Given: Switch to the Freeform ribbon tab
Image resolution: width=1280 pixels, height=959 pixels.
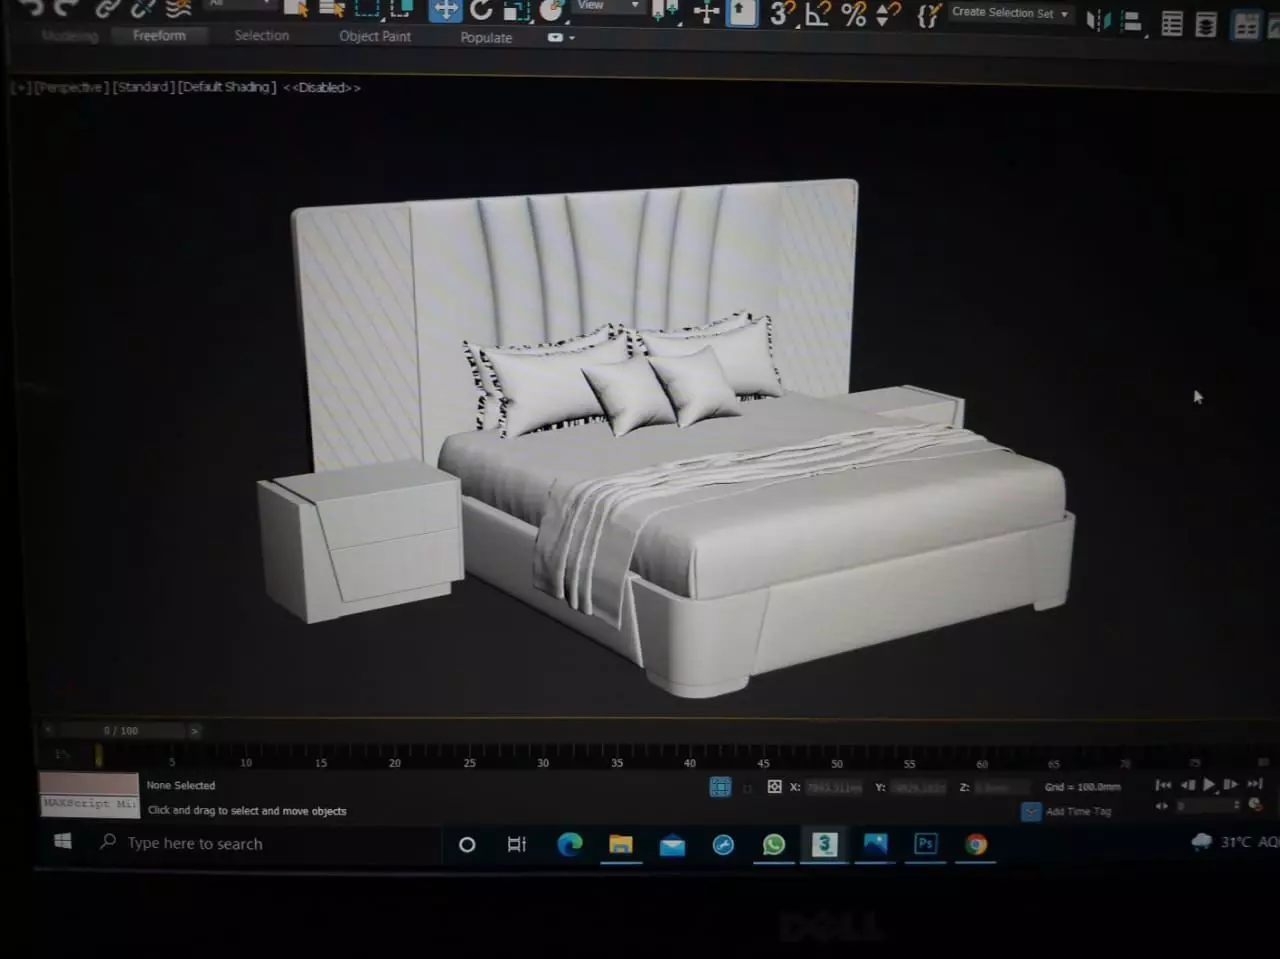Looking at the screenshot, I should (x=159, y=35).
